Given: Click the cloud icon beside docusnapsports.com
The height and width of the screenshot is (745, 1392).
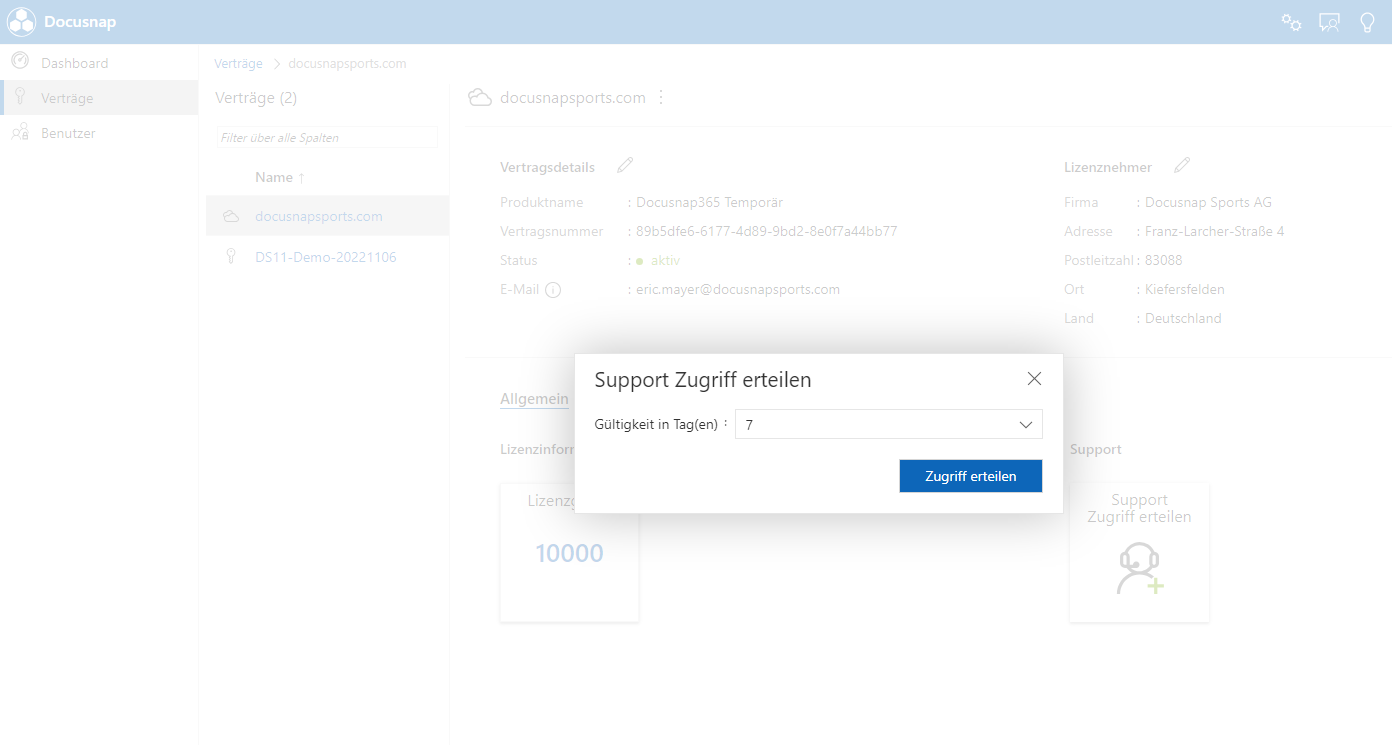Looking at the screenshot, I should pyautogui.click(x=230, y=215).
